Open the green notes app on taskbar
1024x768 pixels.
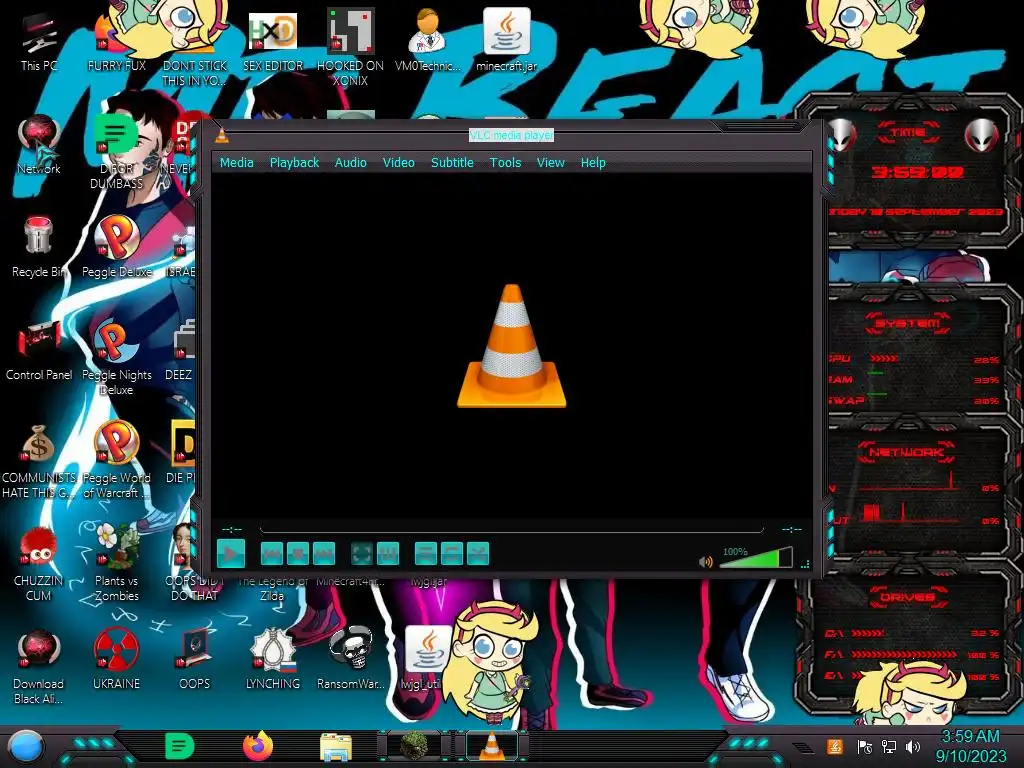[180, 746]
